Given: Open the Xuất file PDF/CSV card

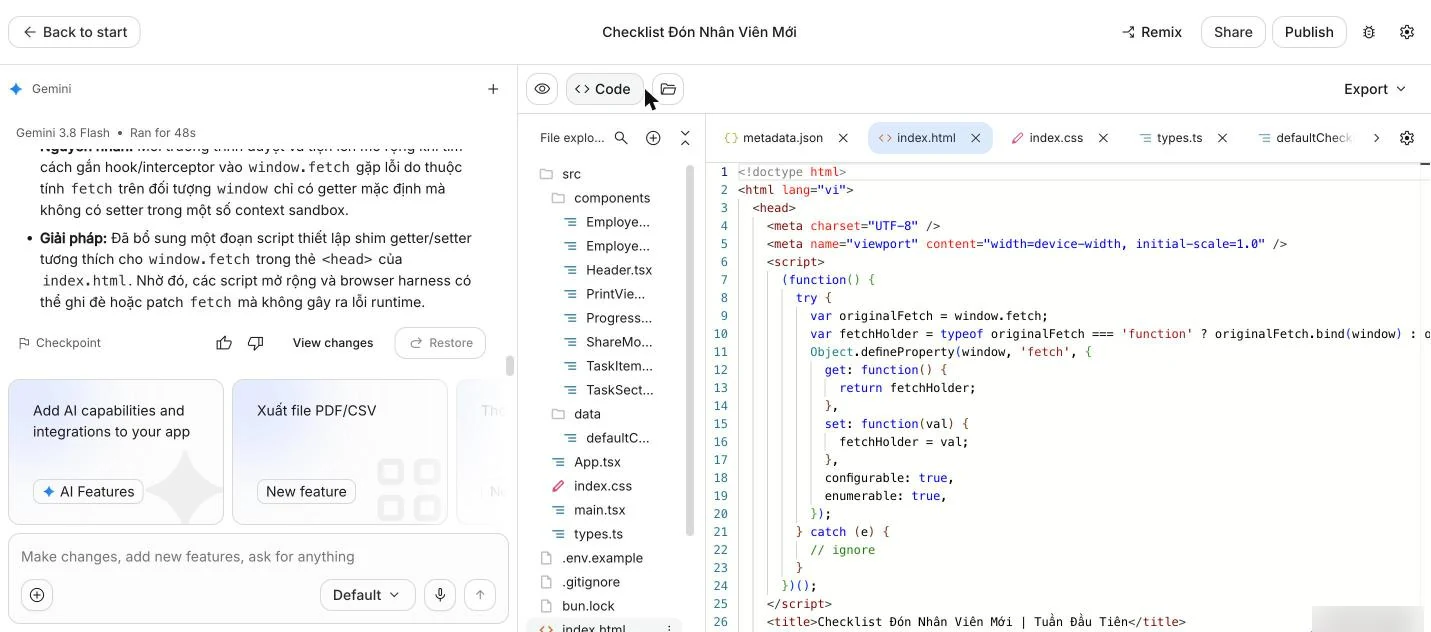Looking at the screenshot, I should click(340, 452).
